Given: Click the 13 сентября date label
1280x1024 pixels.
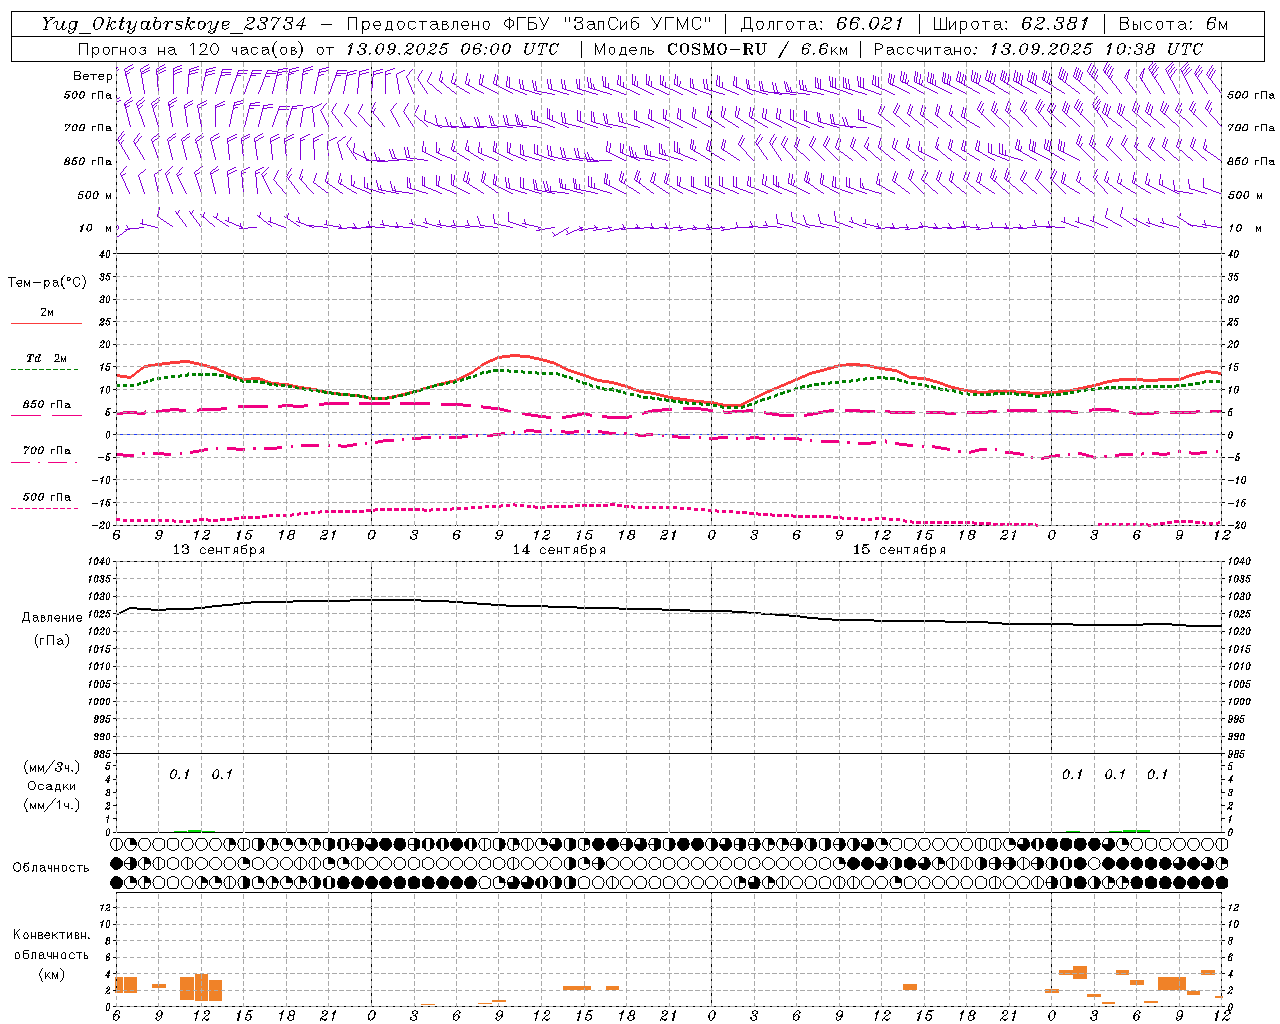Looking at the screenshot, I should coord(219,550).
